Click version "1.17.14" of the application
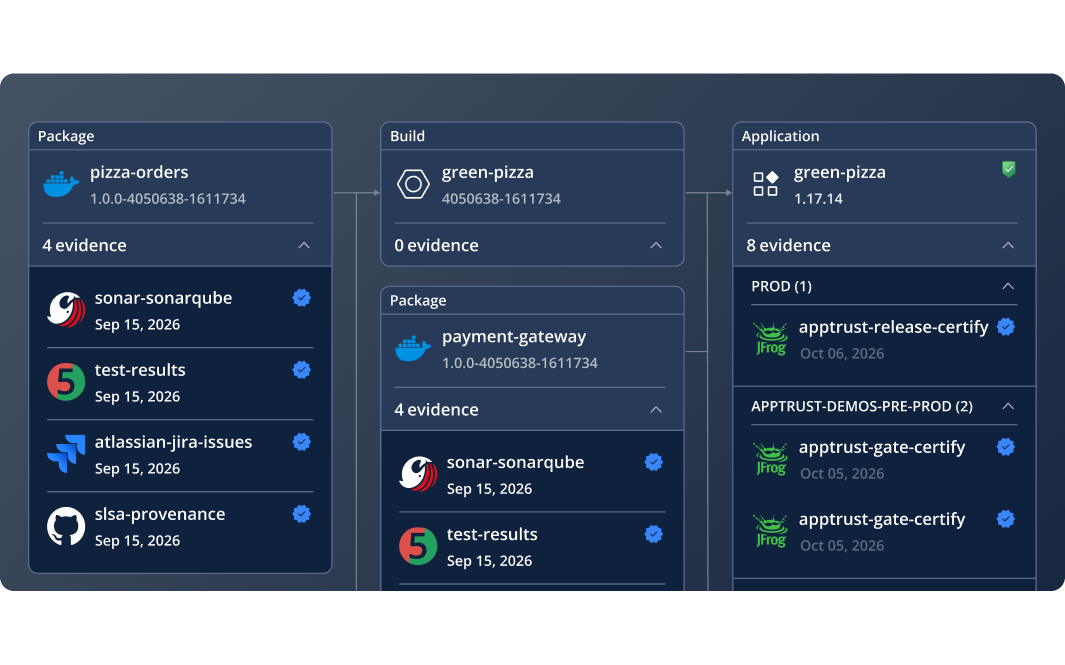 click(x=818, y=199)
